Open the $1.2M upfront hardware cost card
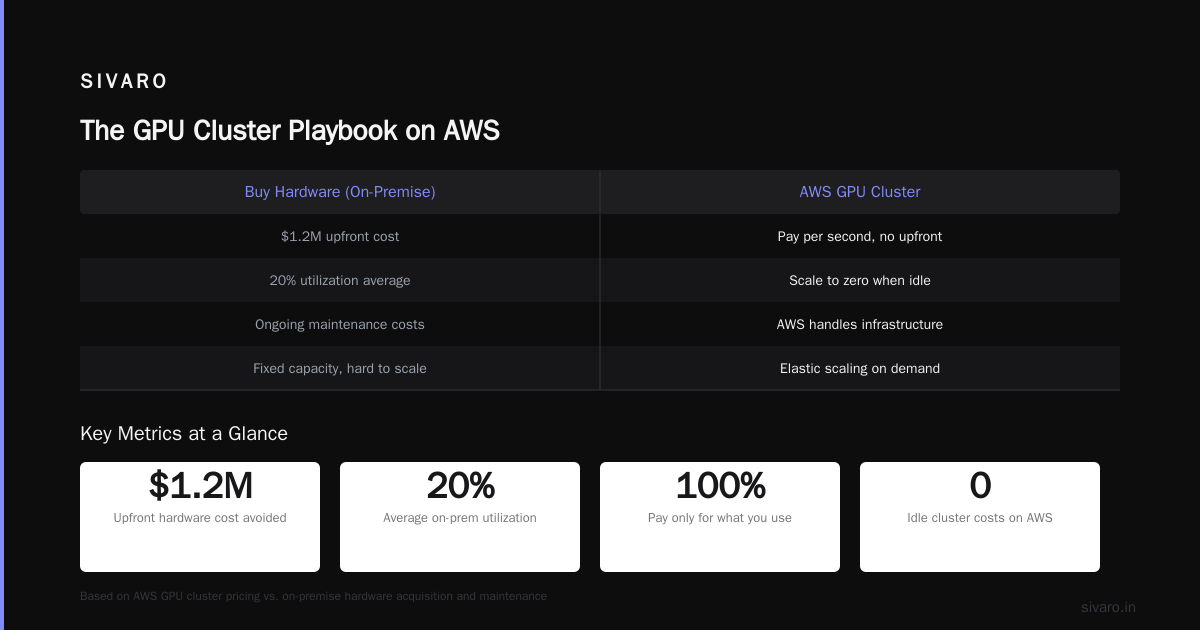The image size is (1200, 630). (x=200, y=517)
